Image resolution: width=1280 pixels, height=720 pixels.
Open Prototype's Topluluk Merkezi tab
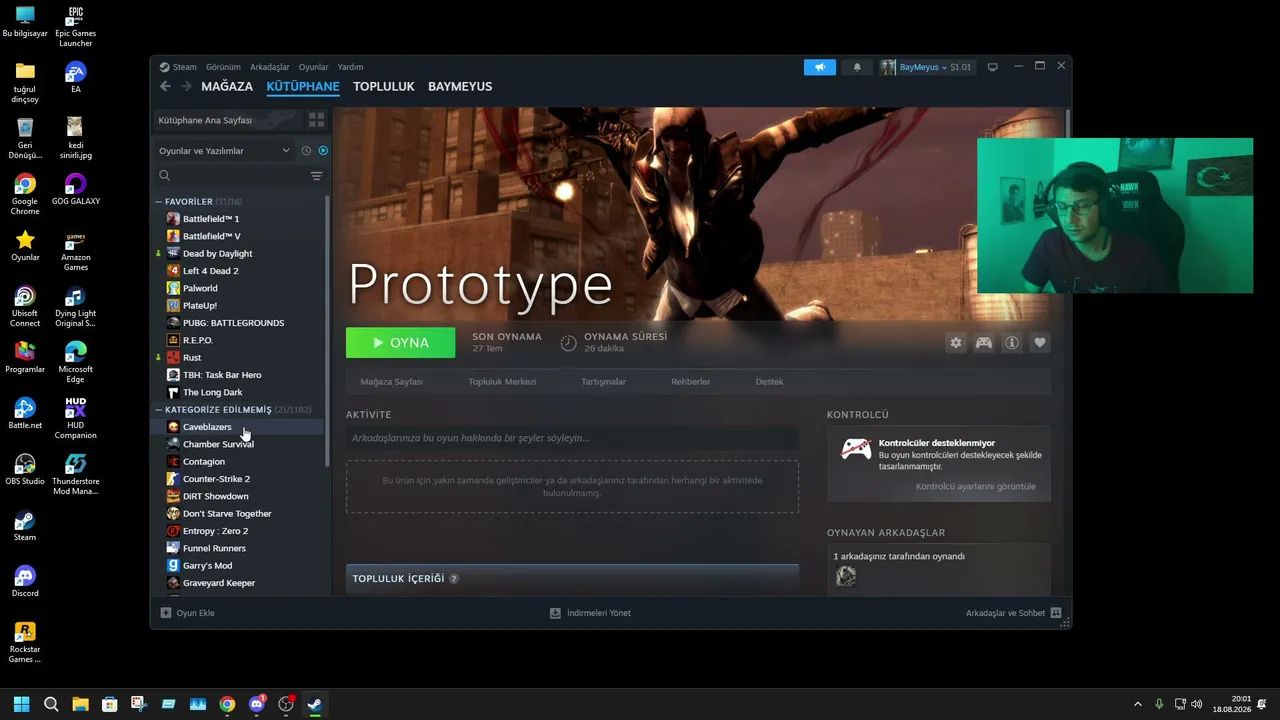point(502,382)
